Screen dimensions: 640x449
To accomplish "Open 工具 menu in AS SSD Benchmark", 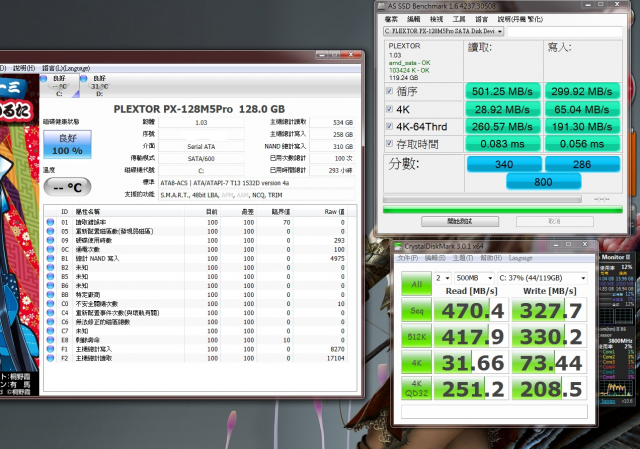I will [459, 19].
